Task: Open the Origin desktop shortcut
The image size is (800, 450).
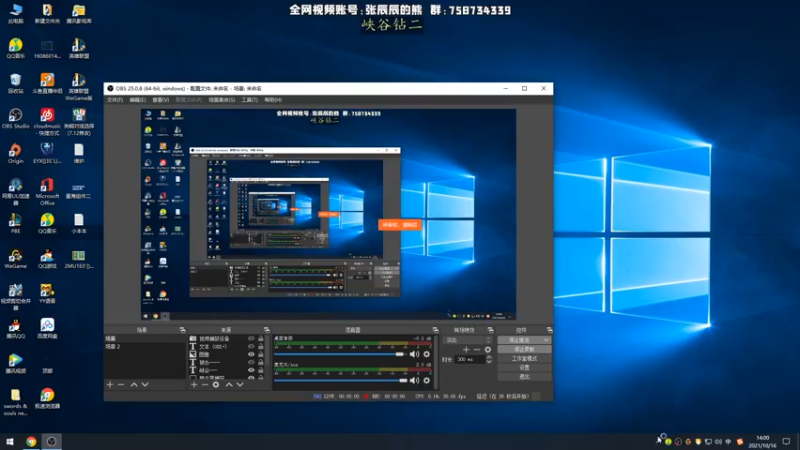Action: (15, 154)
